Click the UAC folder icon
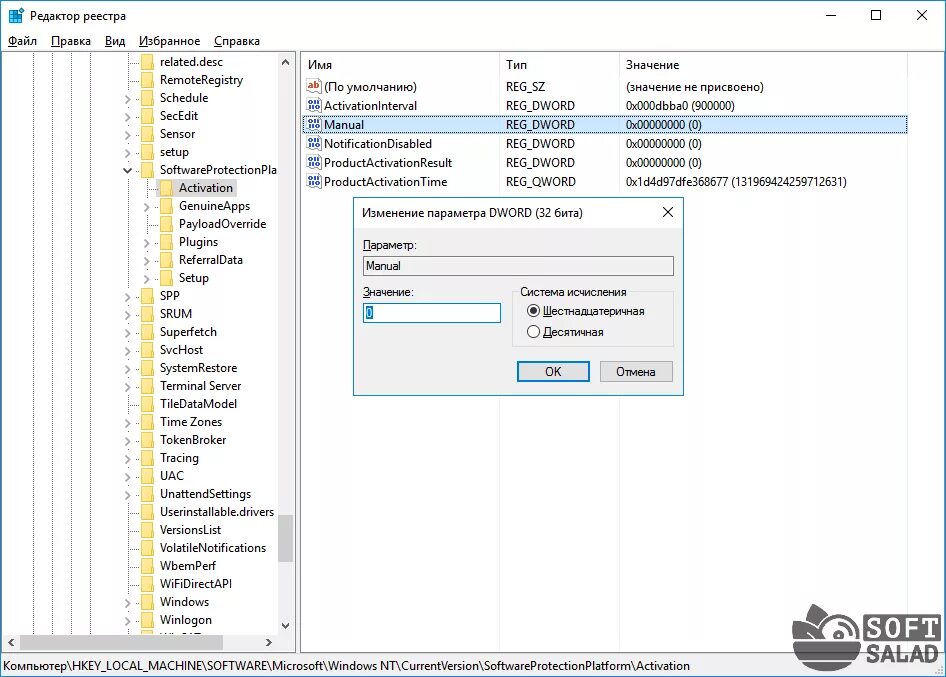The width and height of the screenshot is (946, 677). click(x=147, y=476)
